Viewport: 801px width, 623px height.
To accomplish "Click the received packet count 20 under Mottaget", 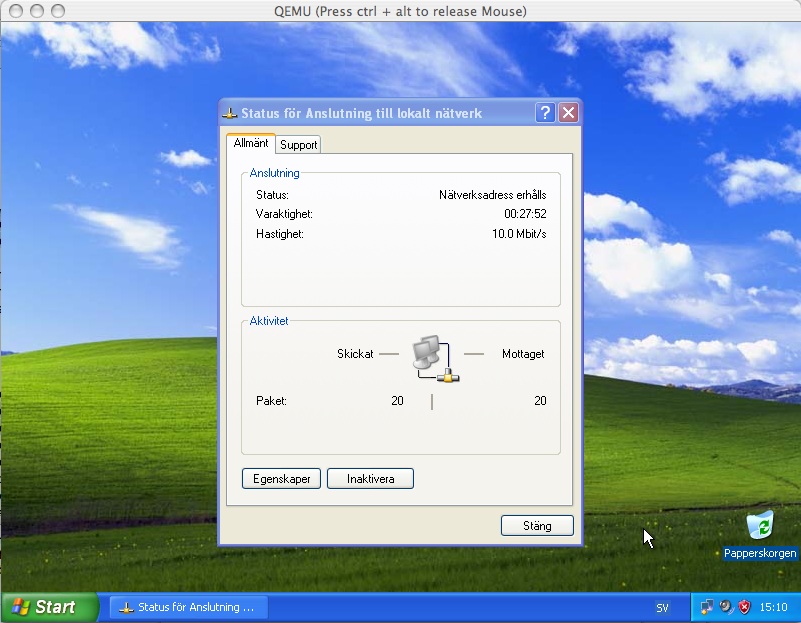I will click(x=540, y=401).
